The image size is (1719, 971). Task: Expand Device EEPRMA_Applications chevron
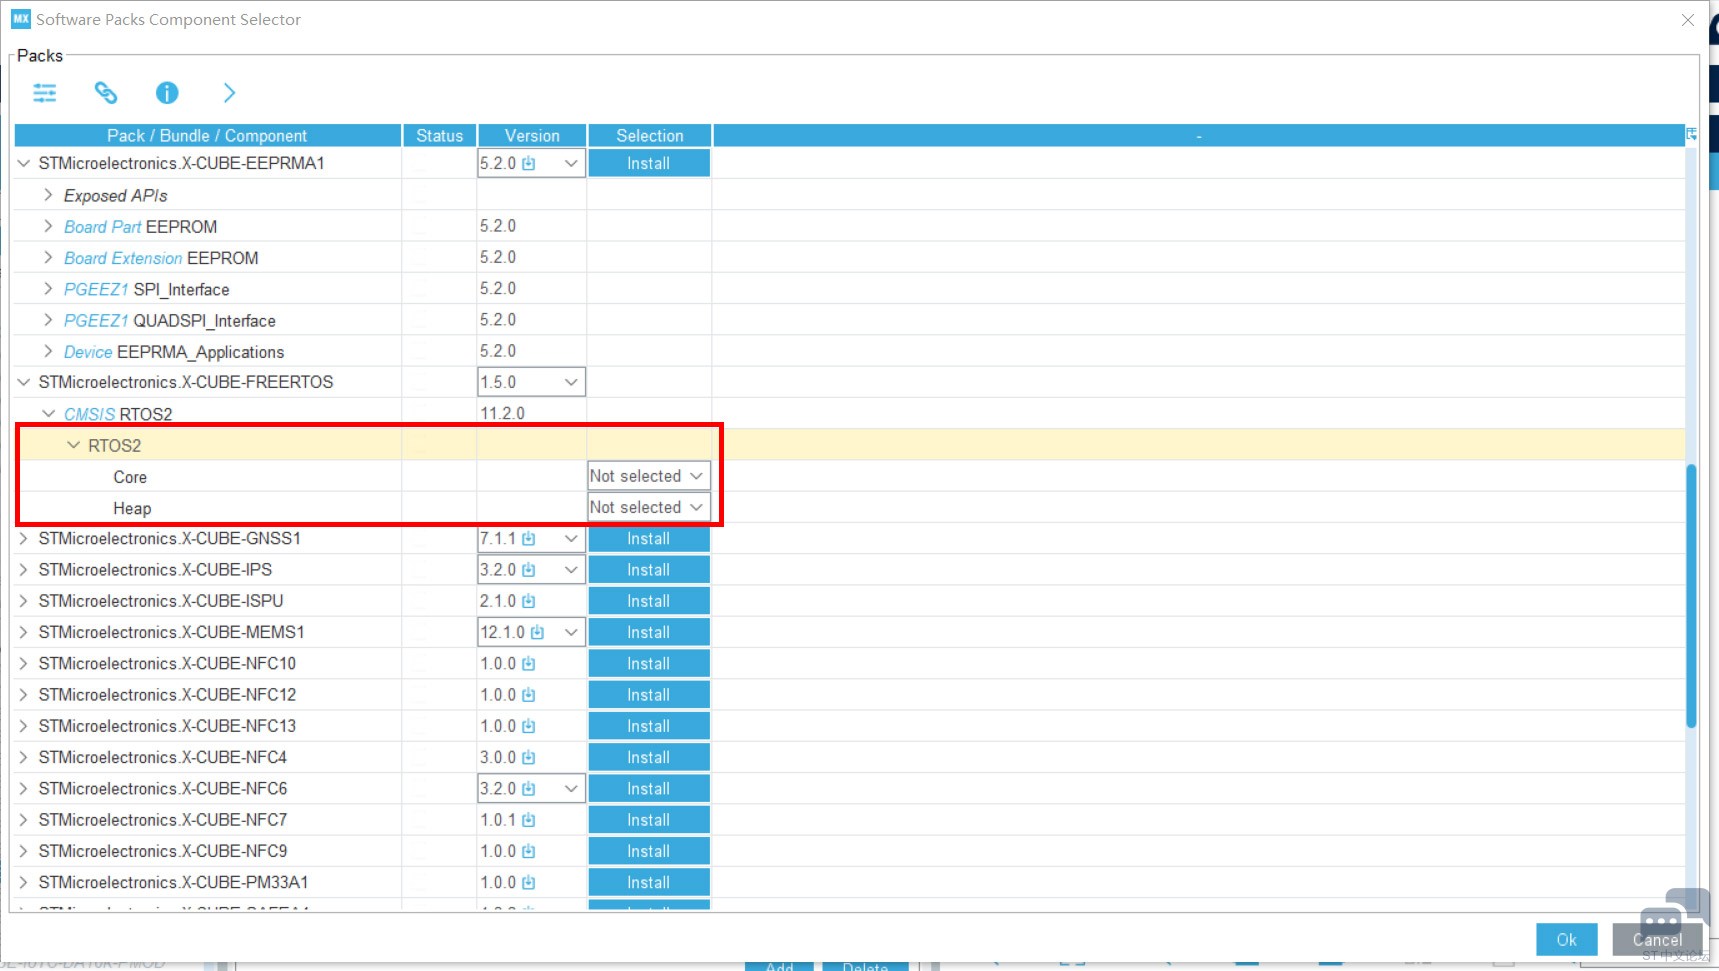click(x=48, y=351)
